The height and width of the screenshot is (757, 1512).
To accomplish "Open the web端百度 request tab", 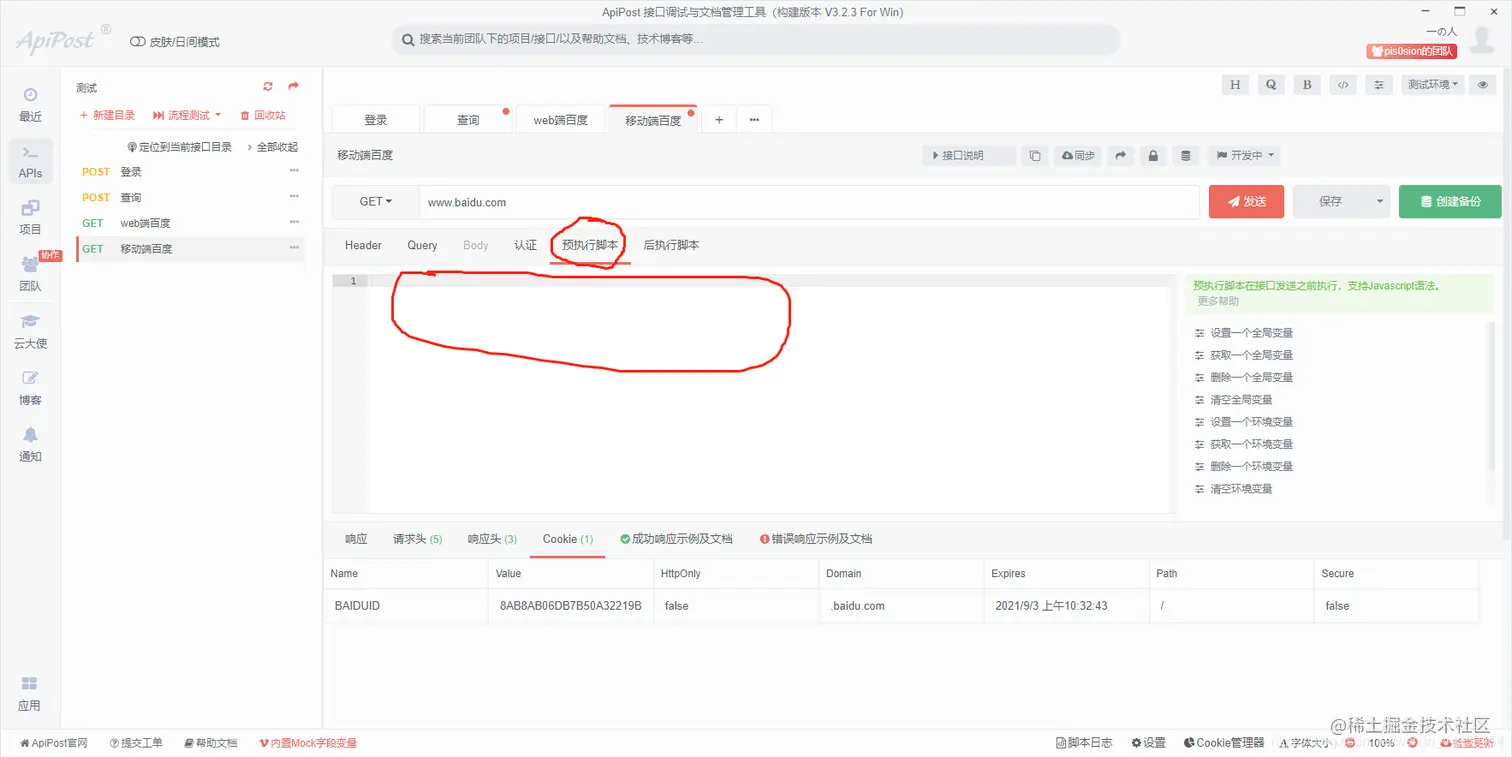I will (561, 120).
